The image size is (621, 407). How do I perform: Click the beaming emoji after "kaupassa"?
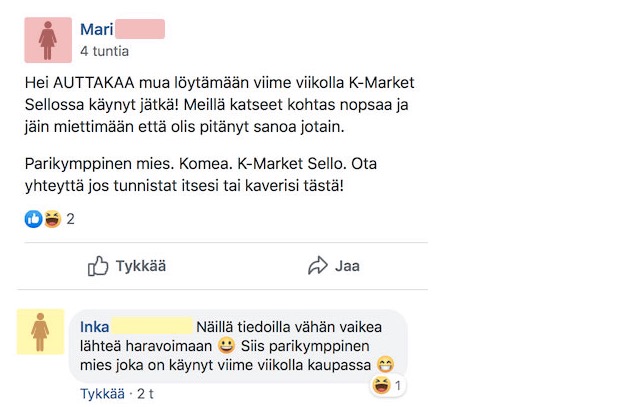coord(386,364)
